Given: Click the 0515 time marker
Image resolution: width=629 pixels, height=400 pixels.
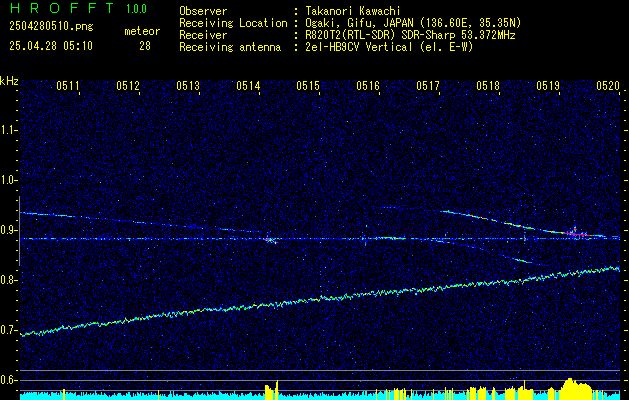Looking at the screenshot, I should pyautogui.click(x=308, y=85).
